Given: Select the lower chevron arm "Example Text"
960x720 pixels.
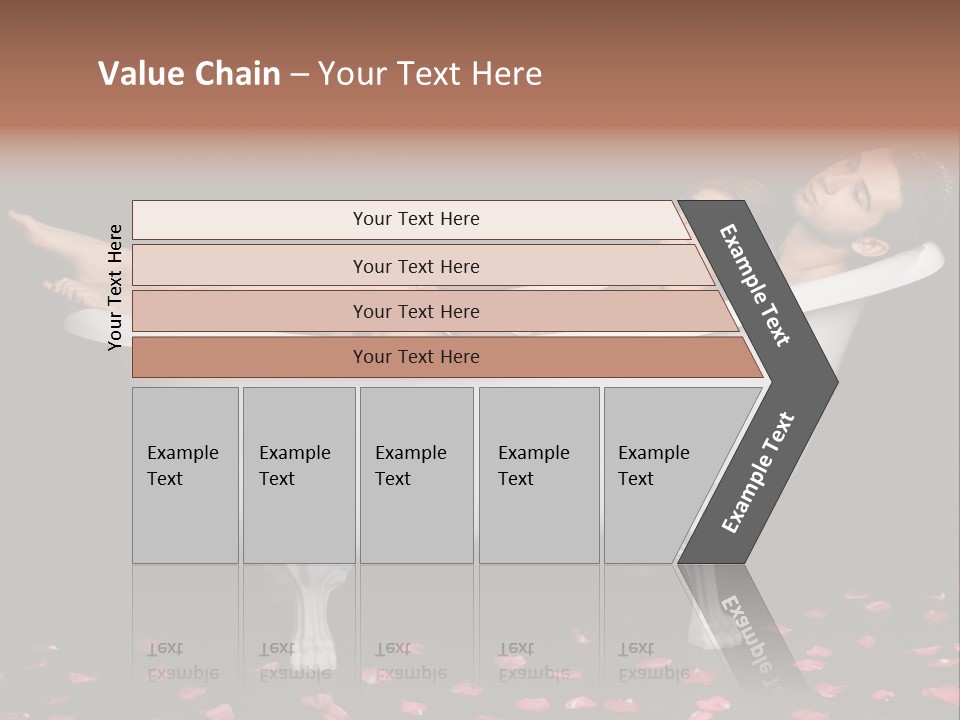Looking at the screenshot, I should click(758, 472).
